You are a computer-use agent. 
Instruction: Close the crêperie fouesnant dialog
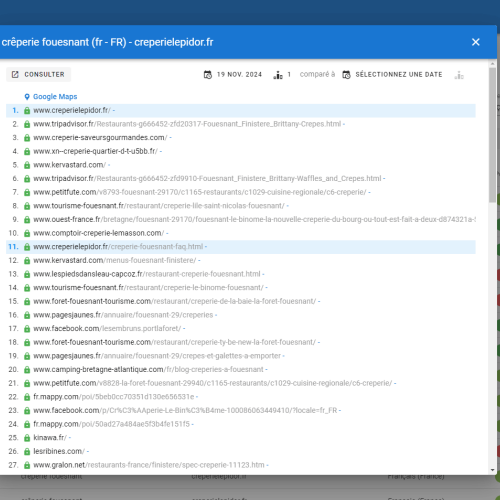[x=475, y=42]
